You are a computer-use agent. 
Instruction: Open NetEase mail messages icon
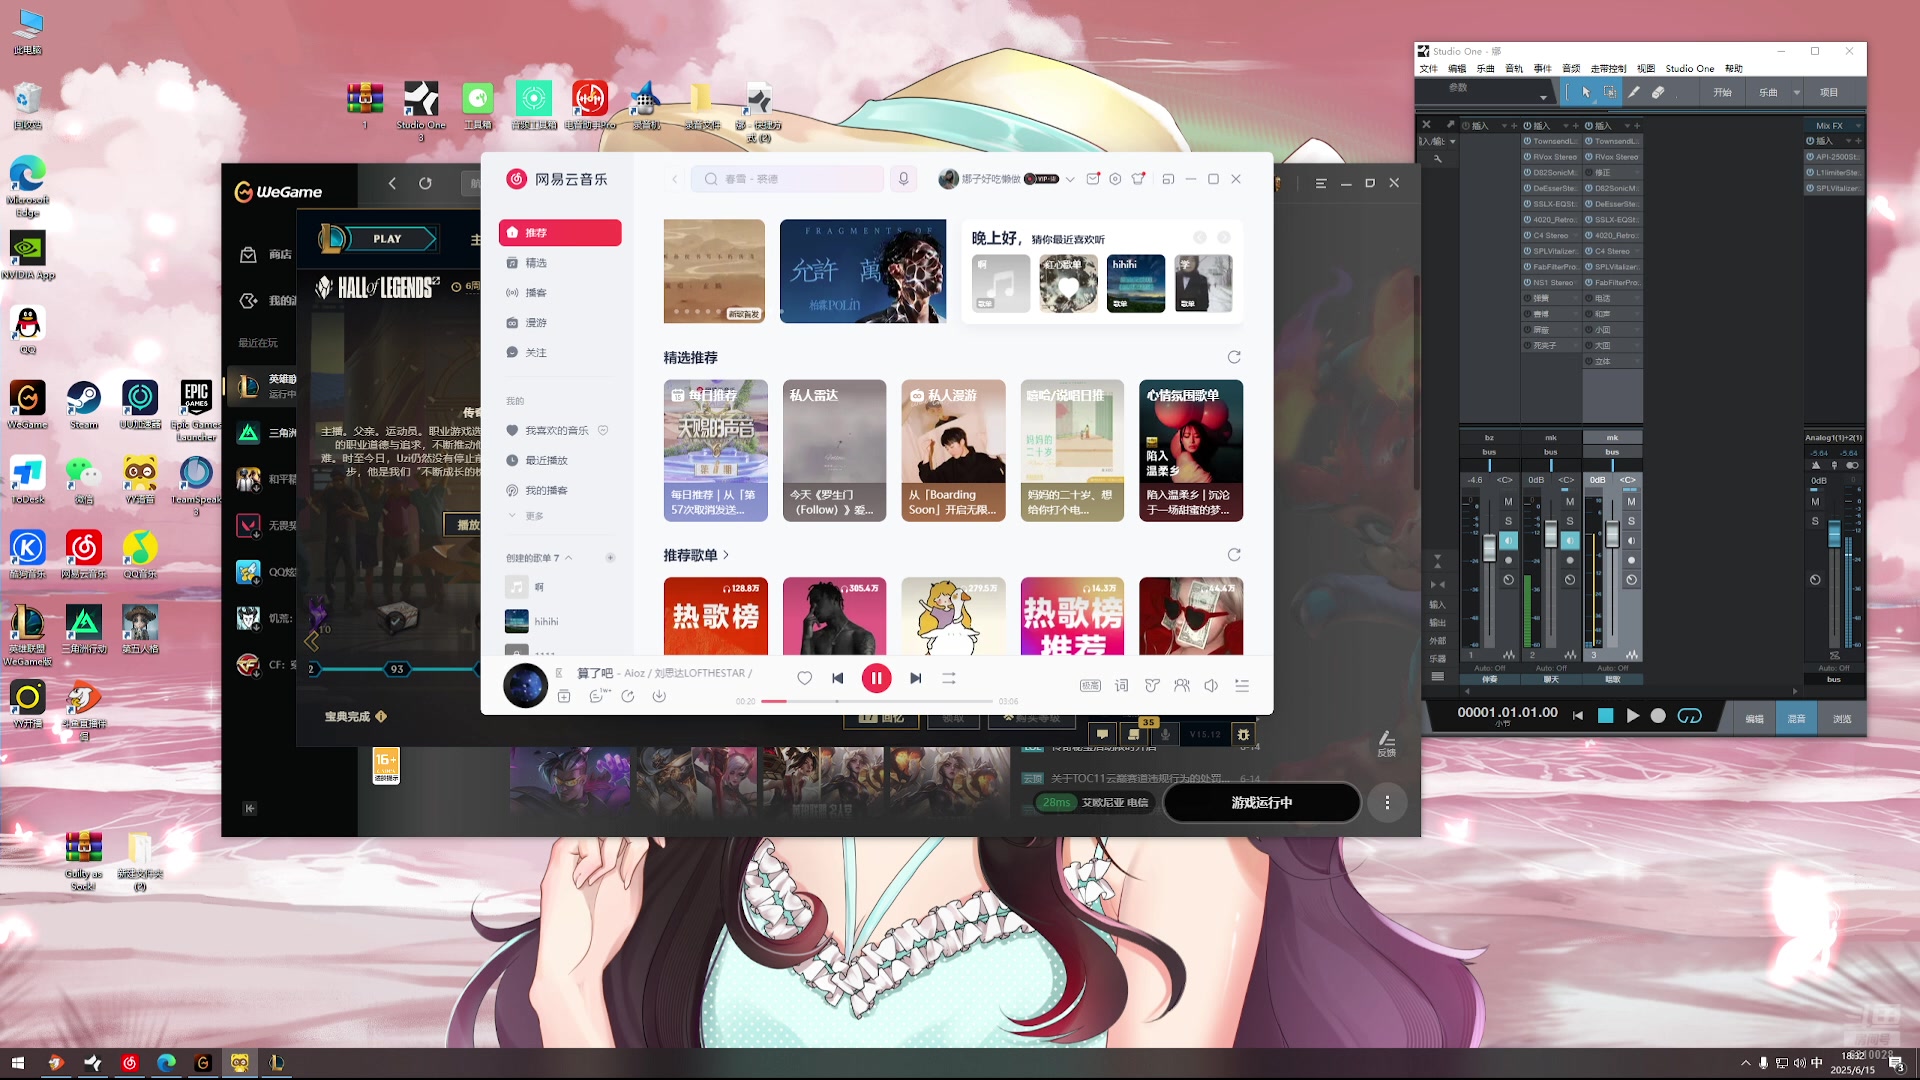(x=1093, y=179)
